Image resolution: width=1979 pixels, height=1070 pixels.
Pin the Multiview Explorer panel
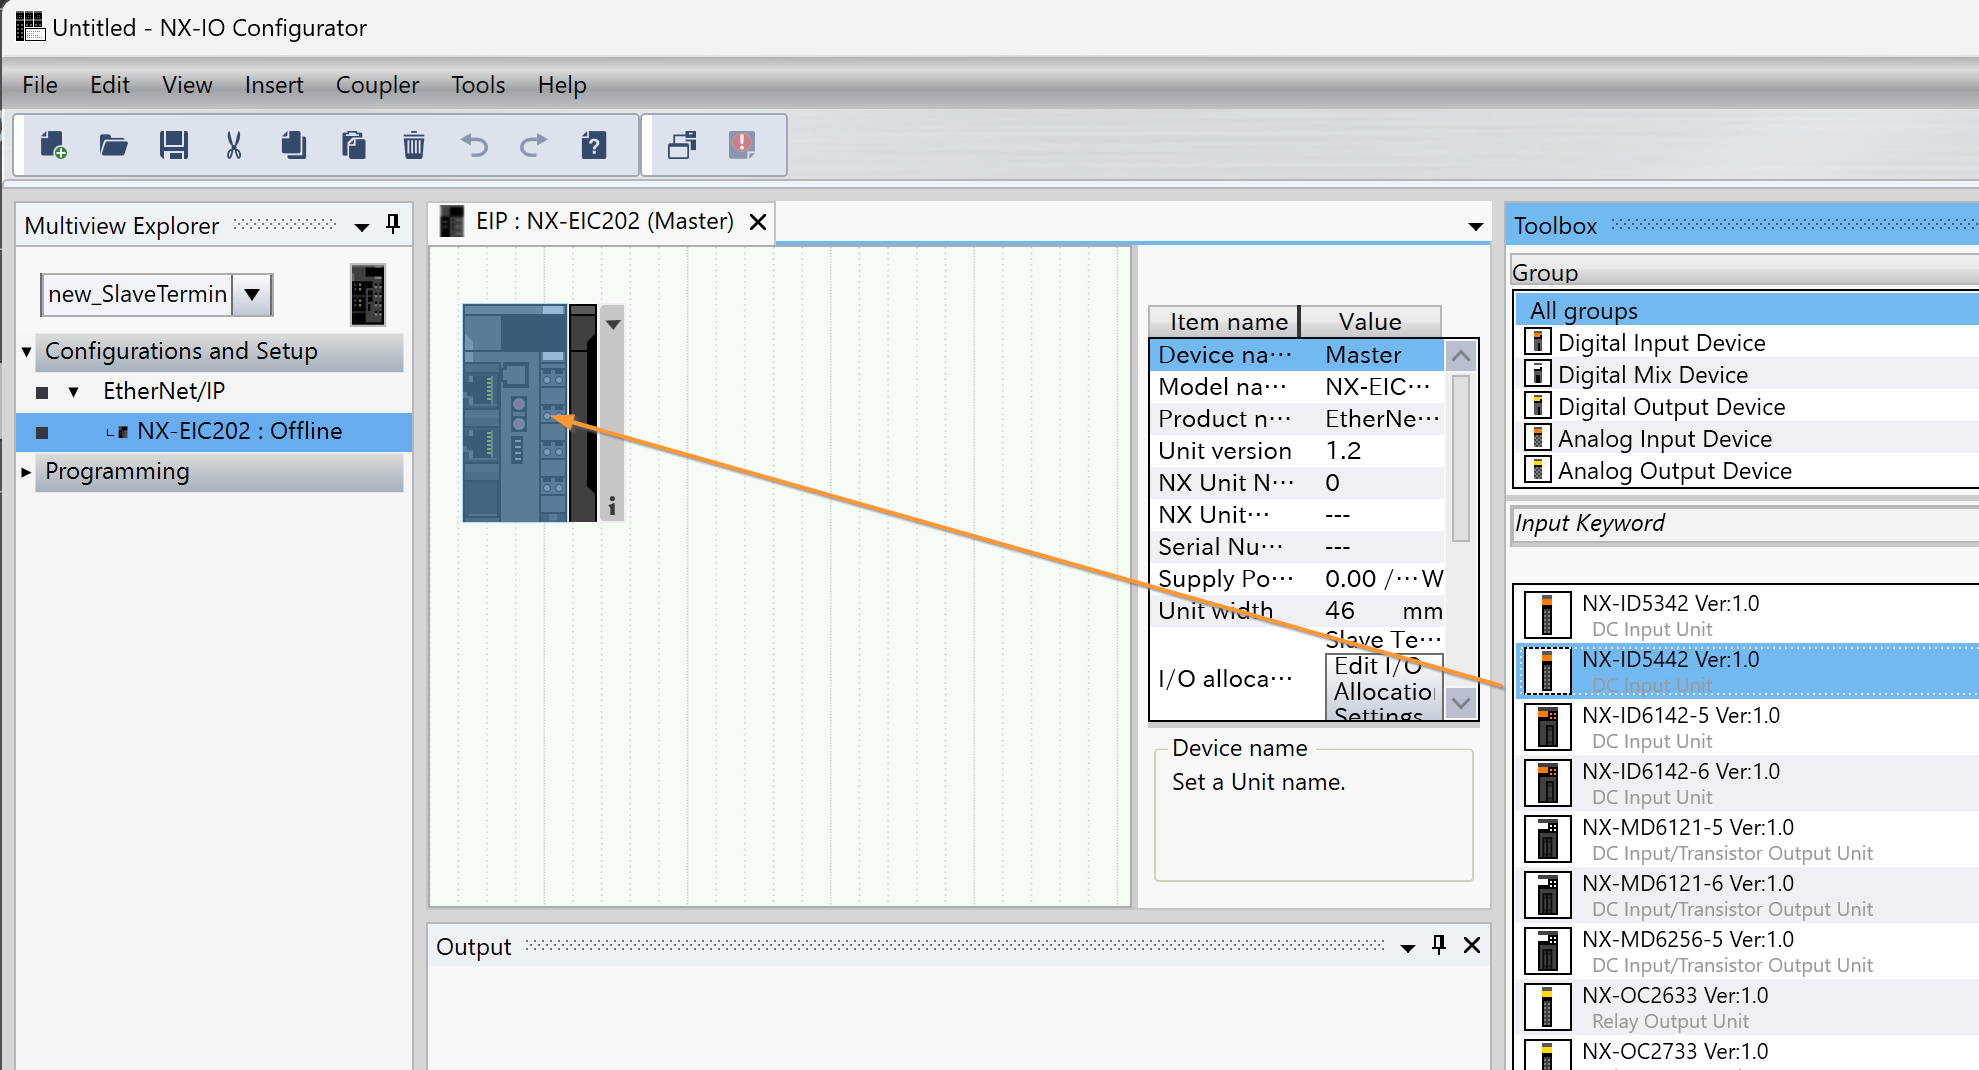(393, 224)
